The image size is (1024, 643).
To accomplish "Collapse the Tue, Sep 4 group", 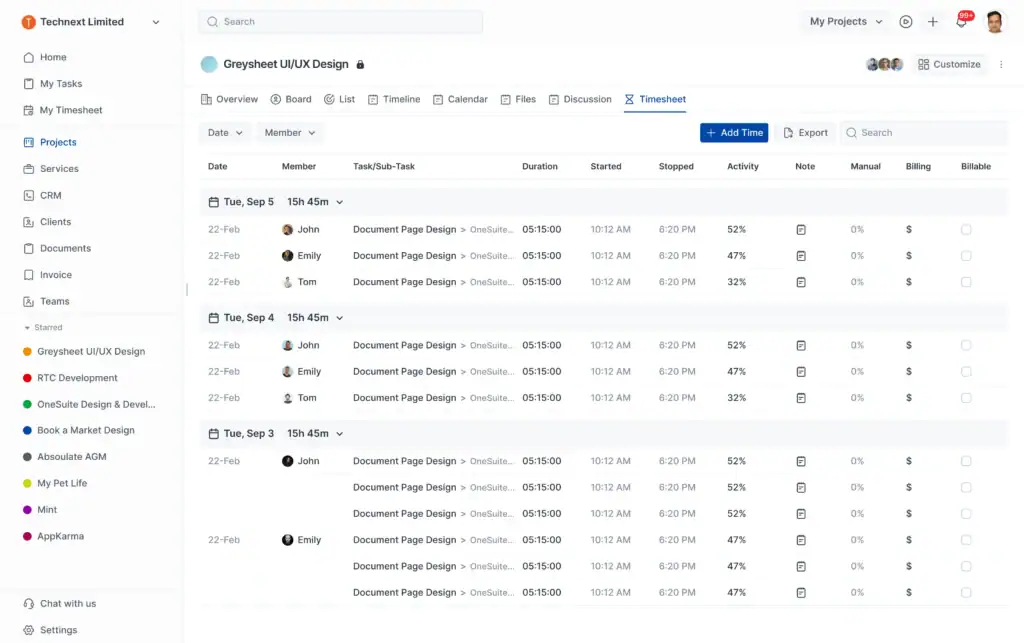I will (x=340, y=318).
